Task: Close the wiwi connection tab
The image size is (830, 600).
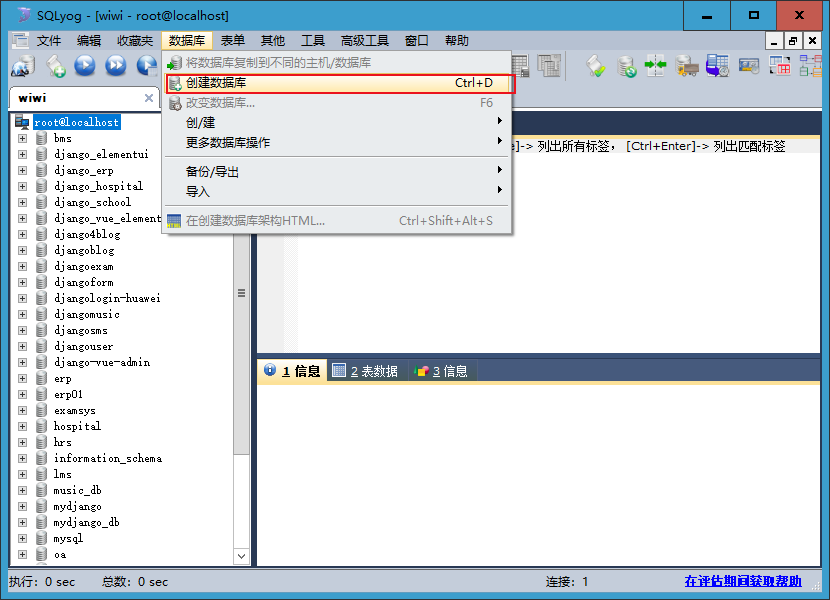Action: point(149,98)
